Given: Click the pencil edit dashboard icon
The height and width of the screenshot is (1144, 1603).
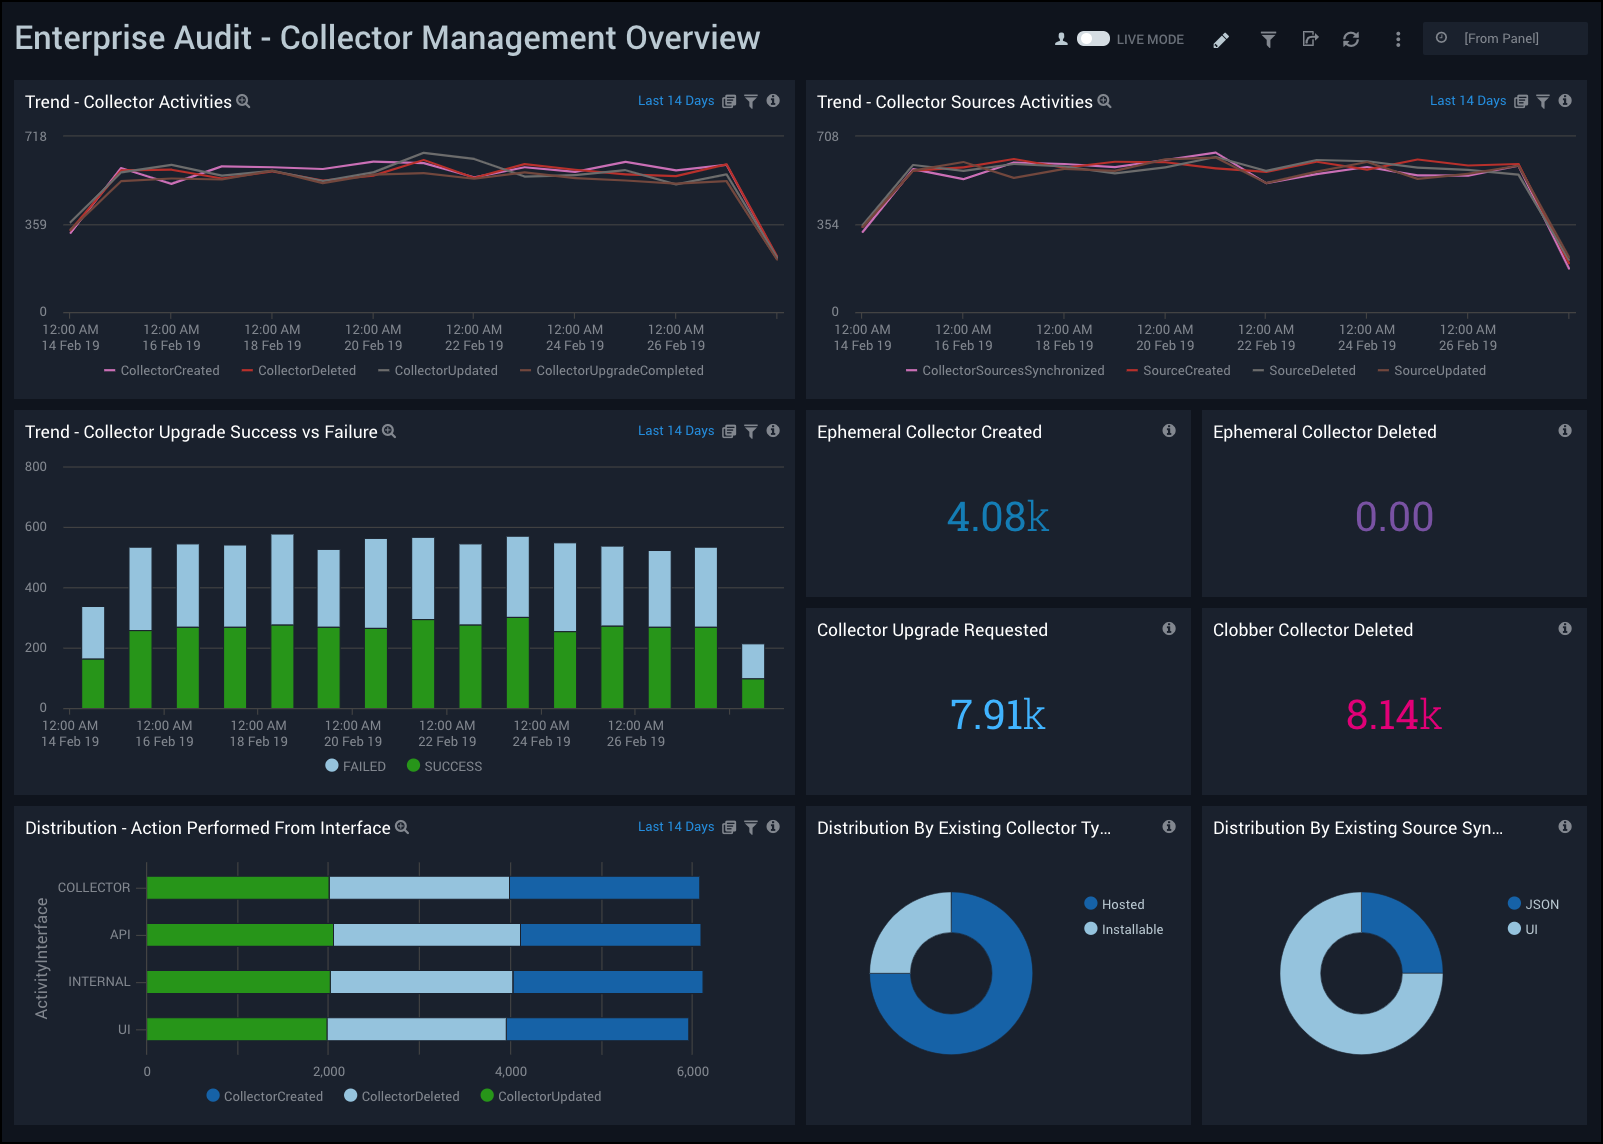Looking at the screenshot, I should point(1221,40).
